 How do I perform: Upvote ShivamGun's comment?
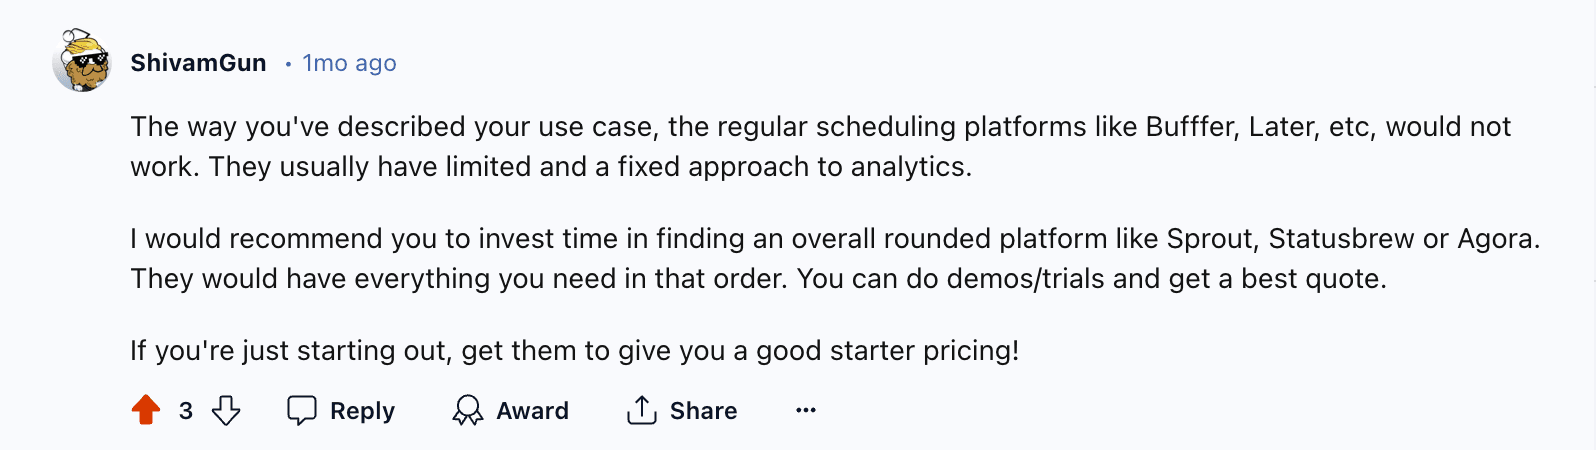[146, 410]
